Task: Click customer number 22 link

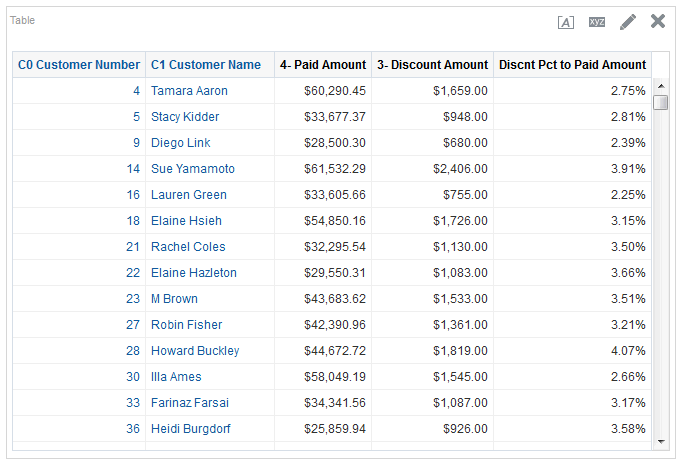Action: pos(133,273)
